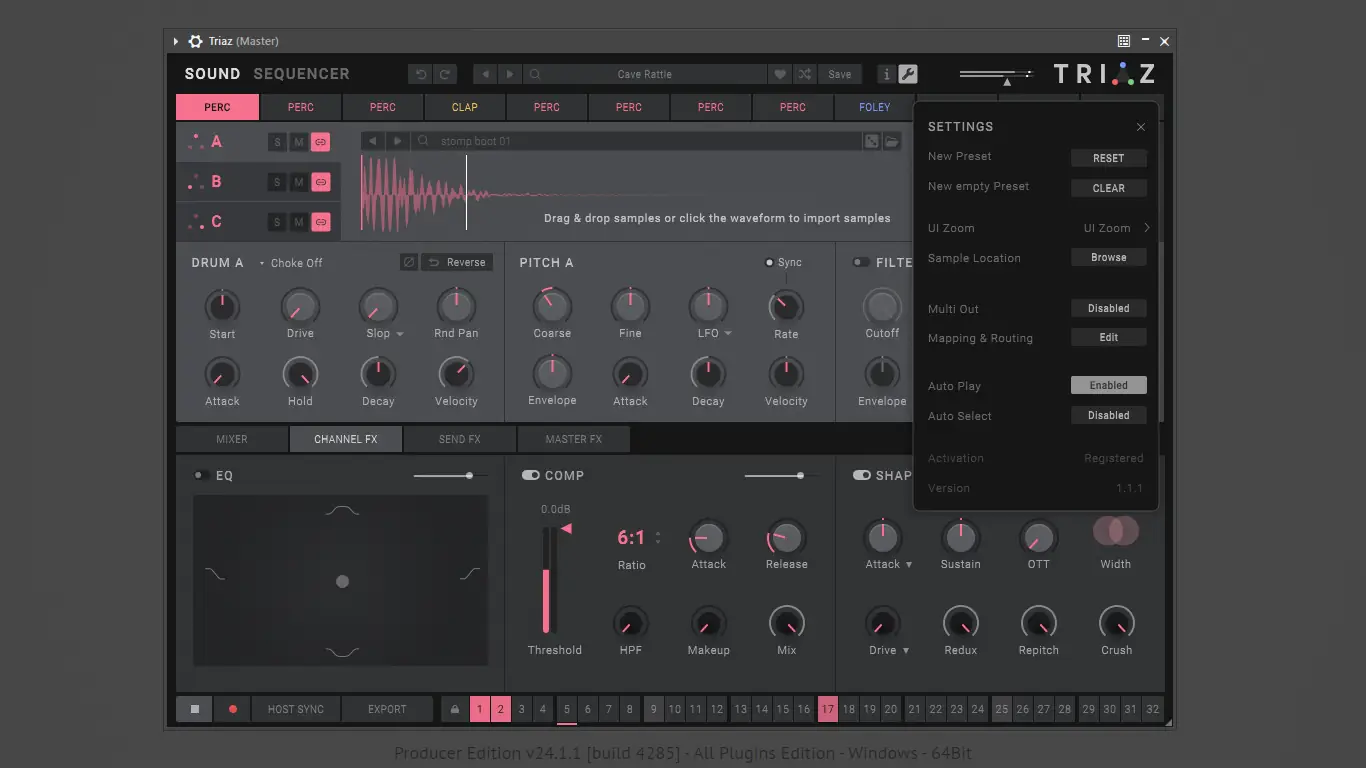Viewport: 1366px width, 768px height.
Task: Toggle the Filter section switch
Action: pos(860,262)
